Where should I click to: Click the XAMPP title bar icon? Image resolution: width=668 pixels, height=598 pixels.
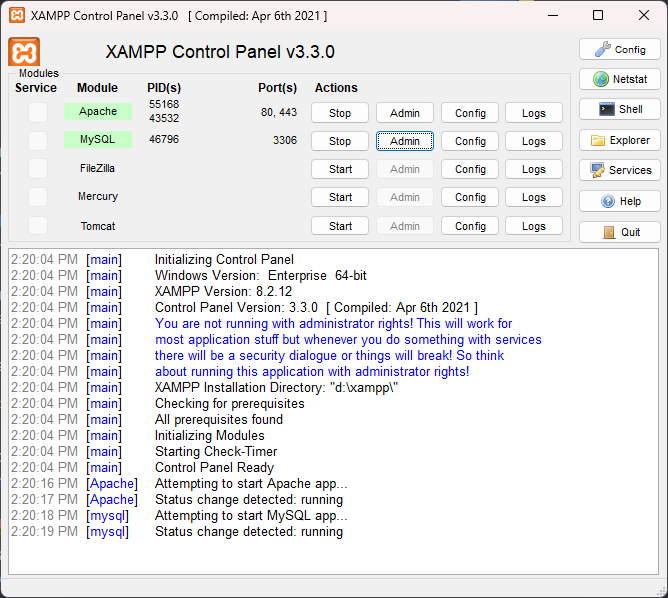tap(17, 16)
